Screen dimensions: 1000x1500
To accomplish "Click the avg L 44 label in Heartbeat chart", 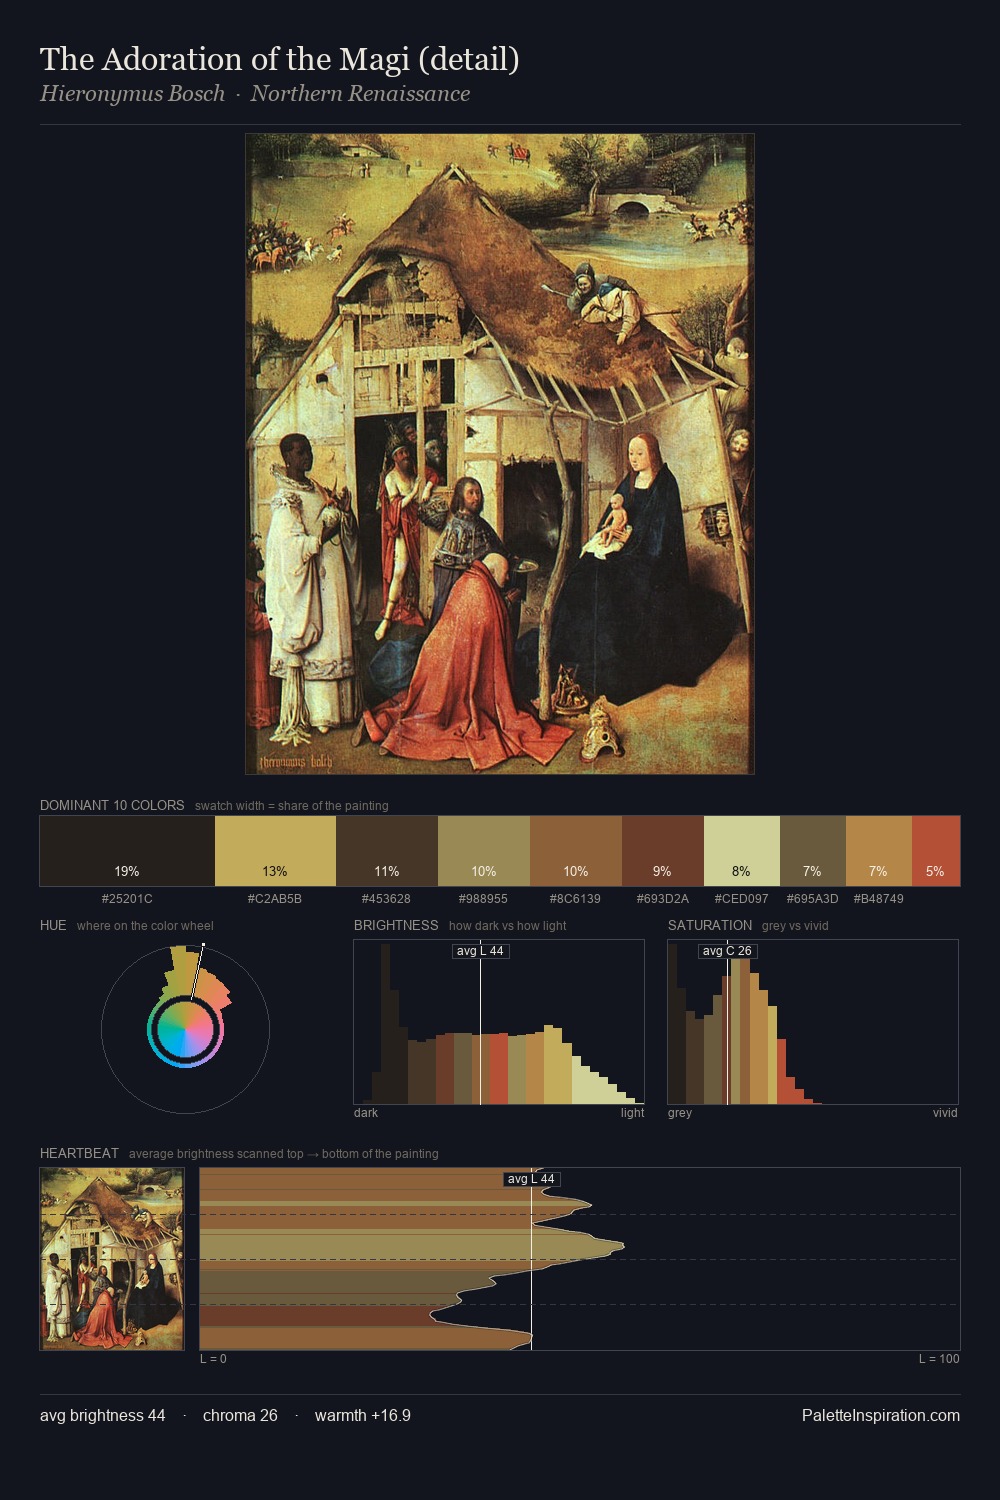I will [531, 1179].
